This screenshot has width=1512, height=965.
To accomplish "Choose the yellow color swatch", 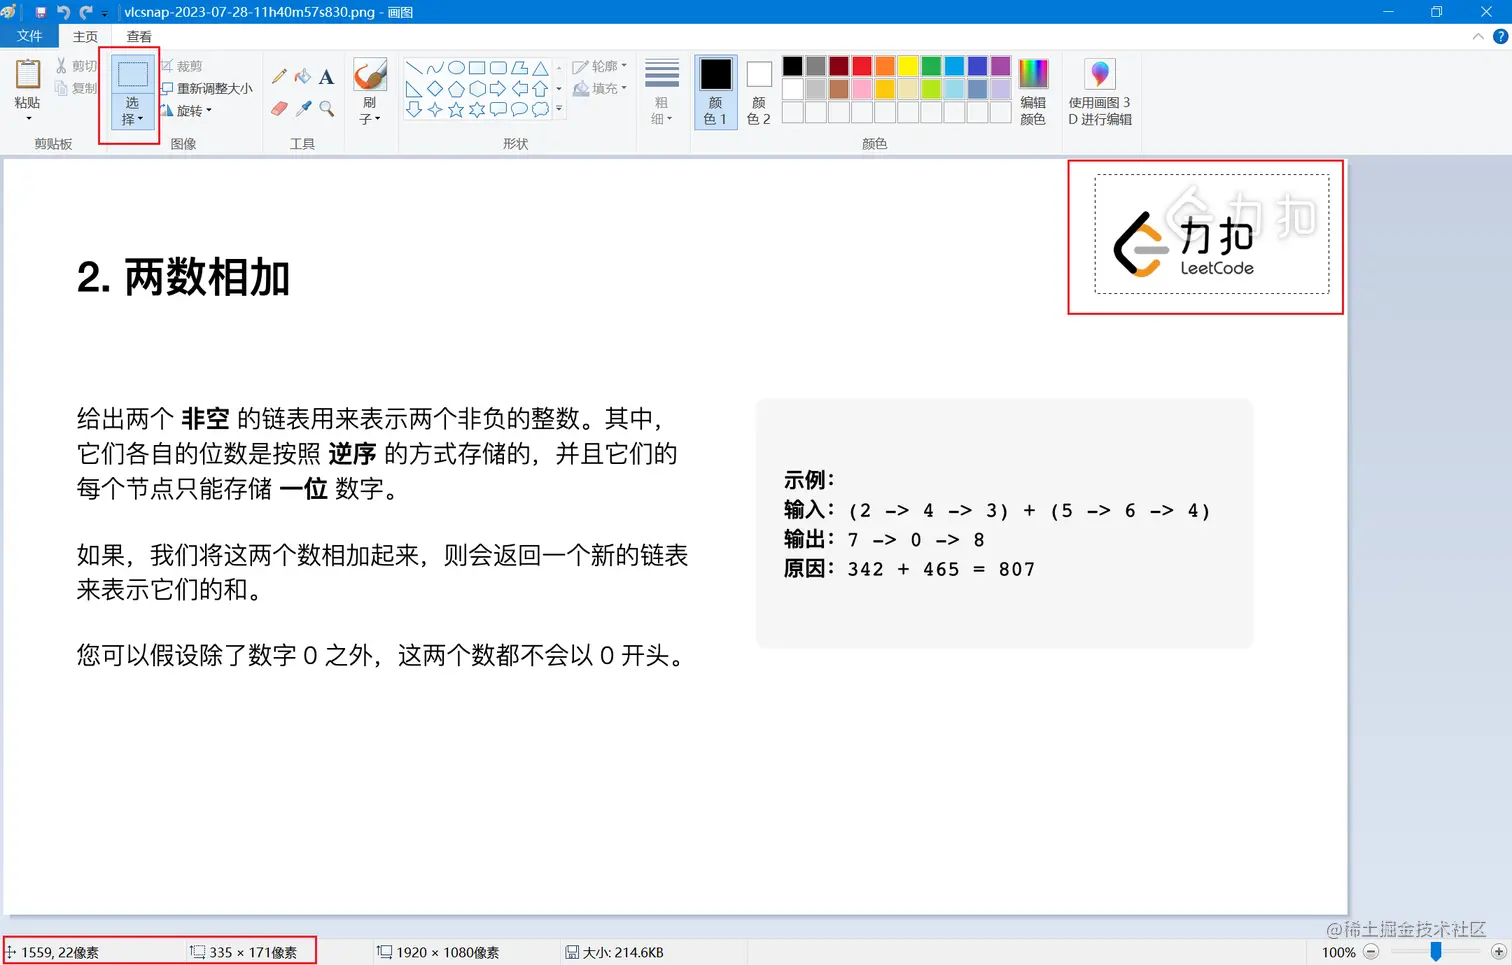I will point(908,66).
